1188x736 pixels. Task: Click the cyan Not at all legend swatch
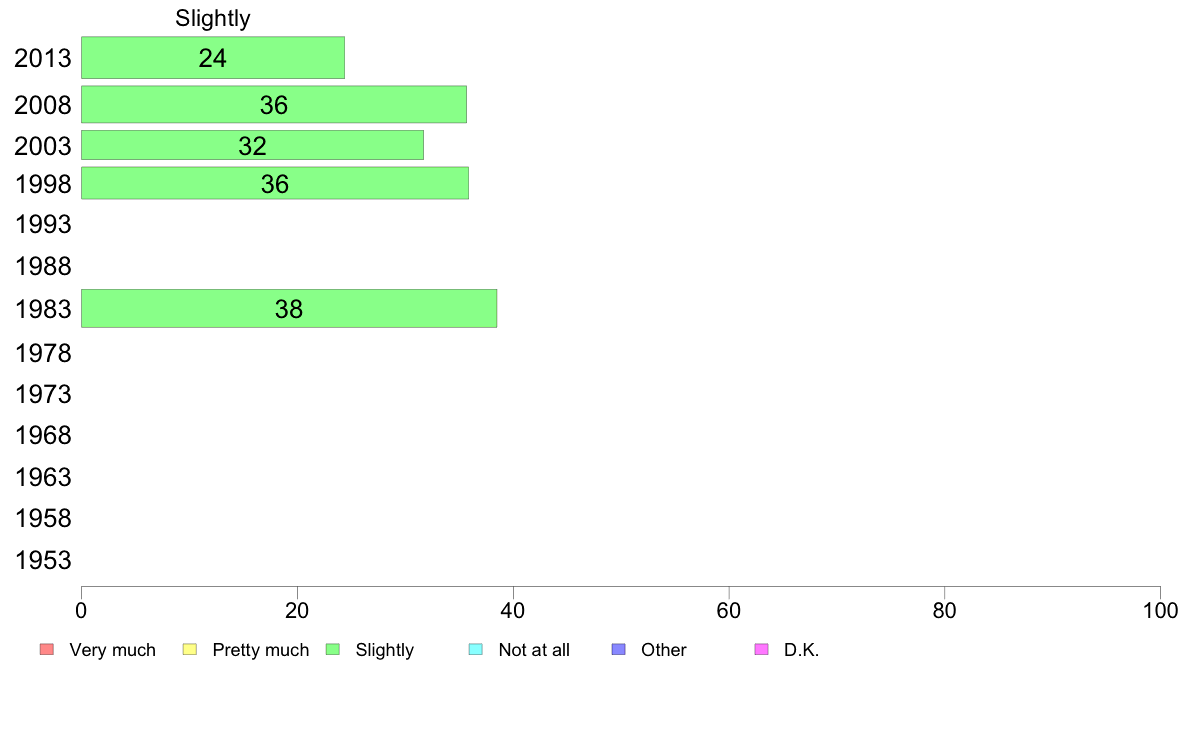476,650
